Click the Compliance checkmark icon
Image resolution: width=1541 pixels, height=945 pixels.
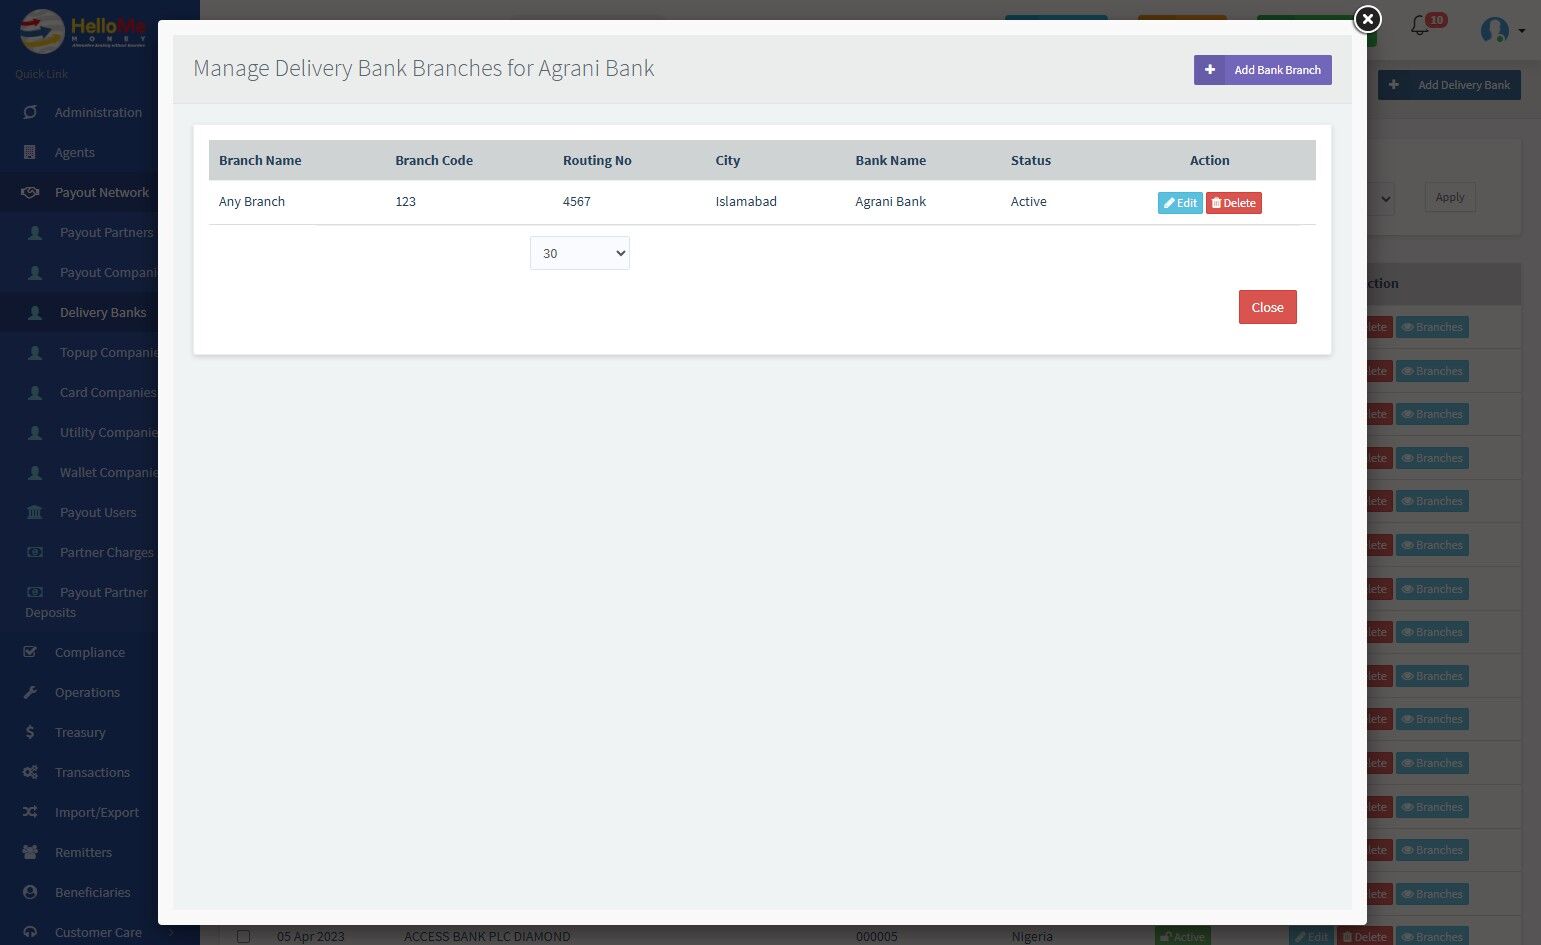click(30, 652)
